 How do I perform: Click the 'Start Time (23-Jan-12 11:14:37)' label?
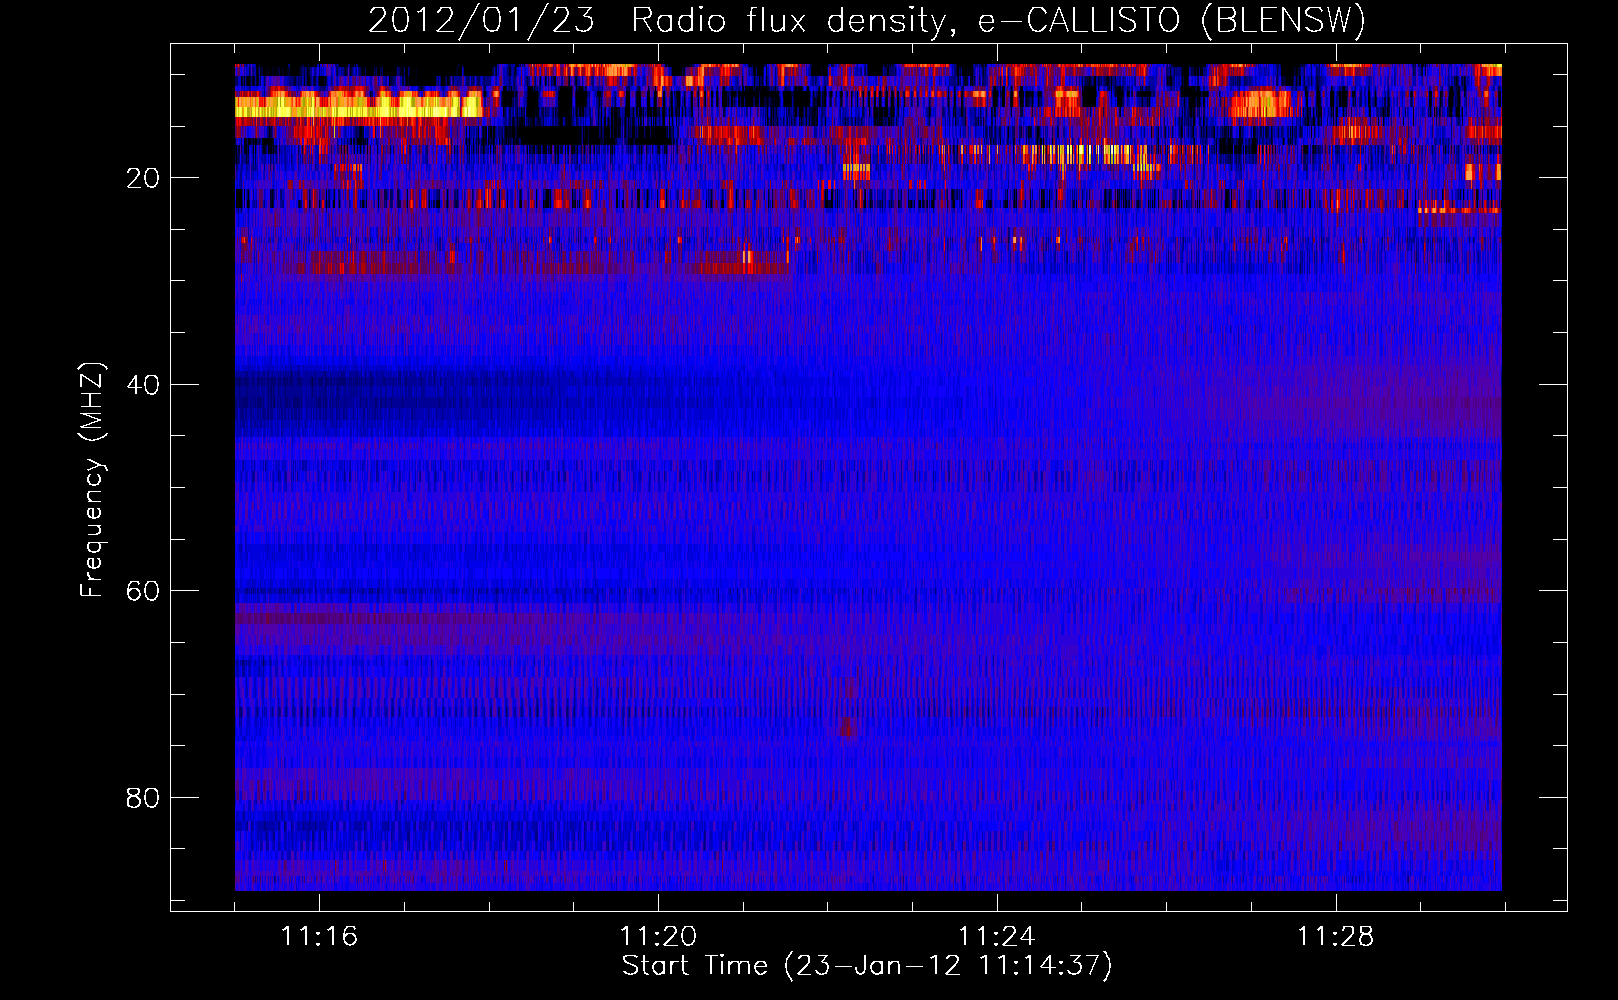point(867,966)
